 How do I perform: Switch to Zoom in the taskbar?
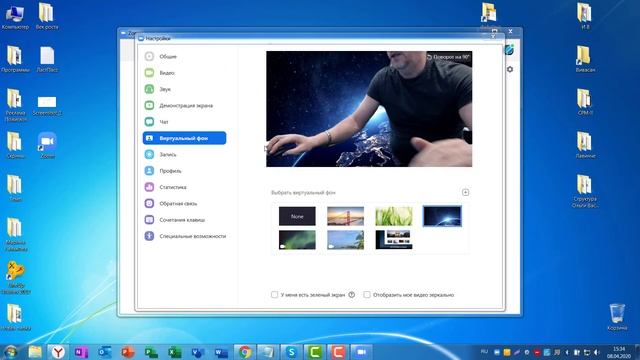(x=361, y=352)
